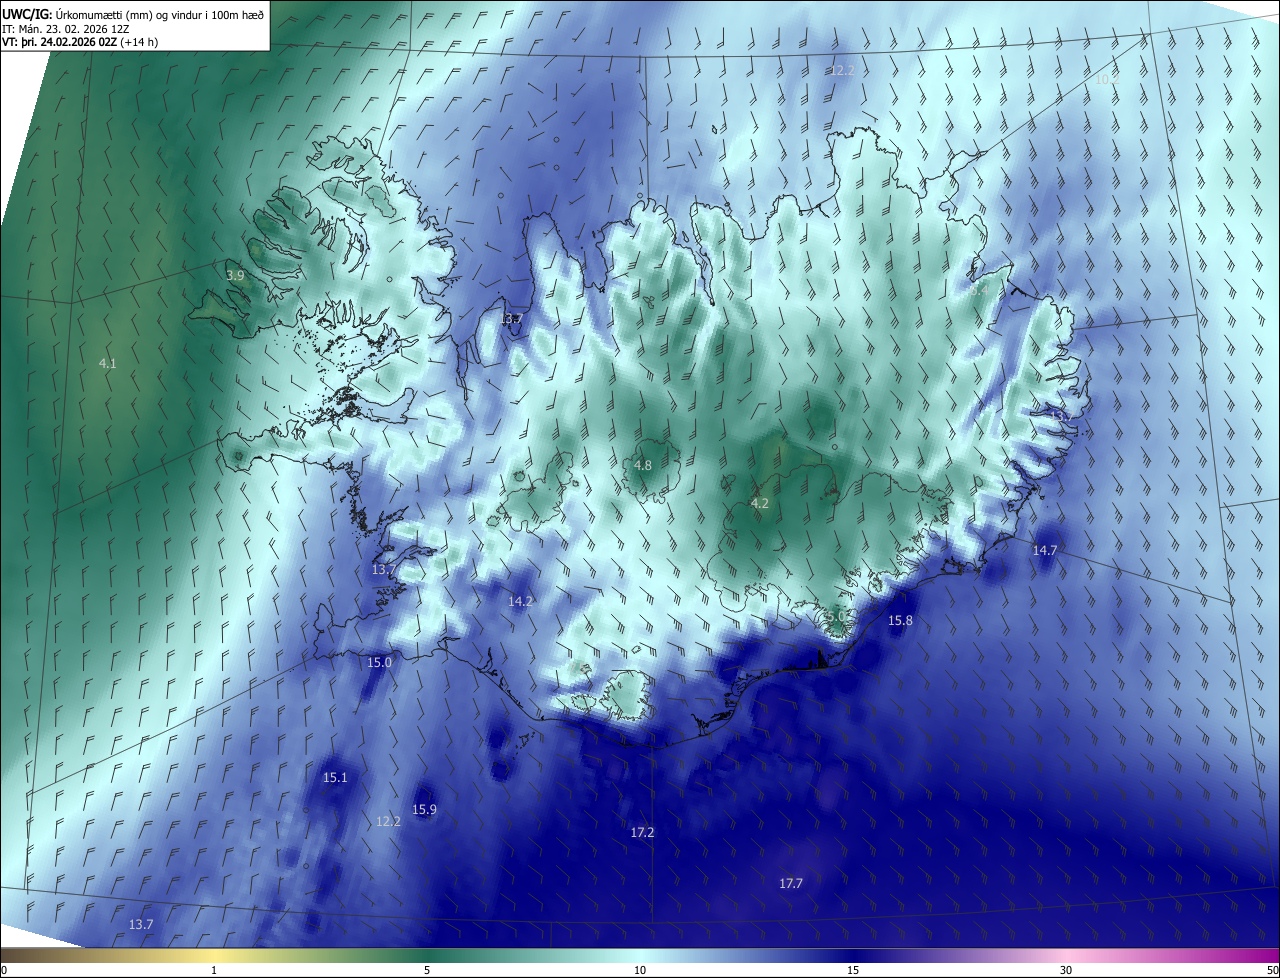Viewport: 1280px width, 978px height.
Task: Pick the navy colour bar segment above 15
Action: click(853, 955)
